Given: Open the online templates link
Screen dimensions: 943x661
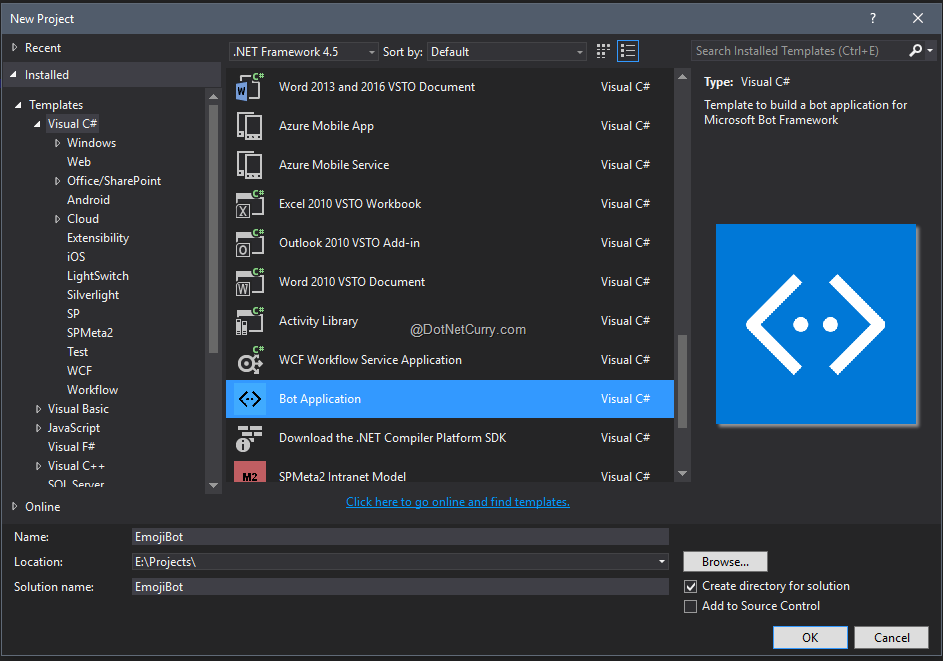Looking at the screenshot, I should point(458,502).
